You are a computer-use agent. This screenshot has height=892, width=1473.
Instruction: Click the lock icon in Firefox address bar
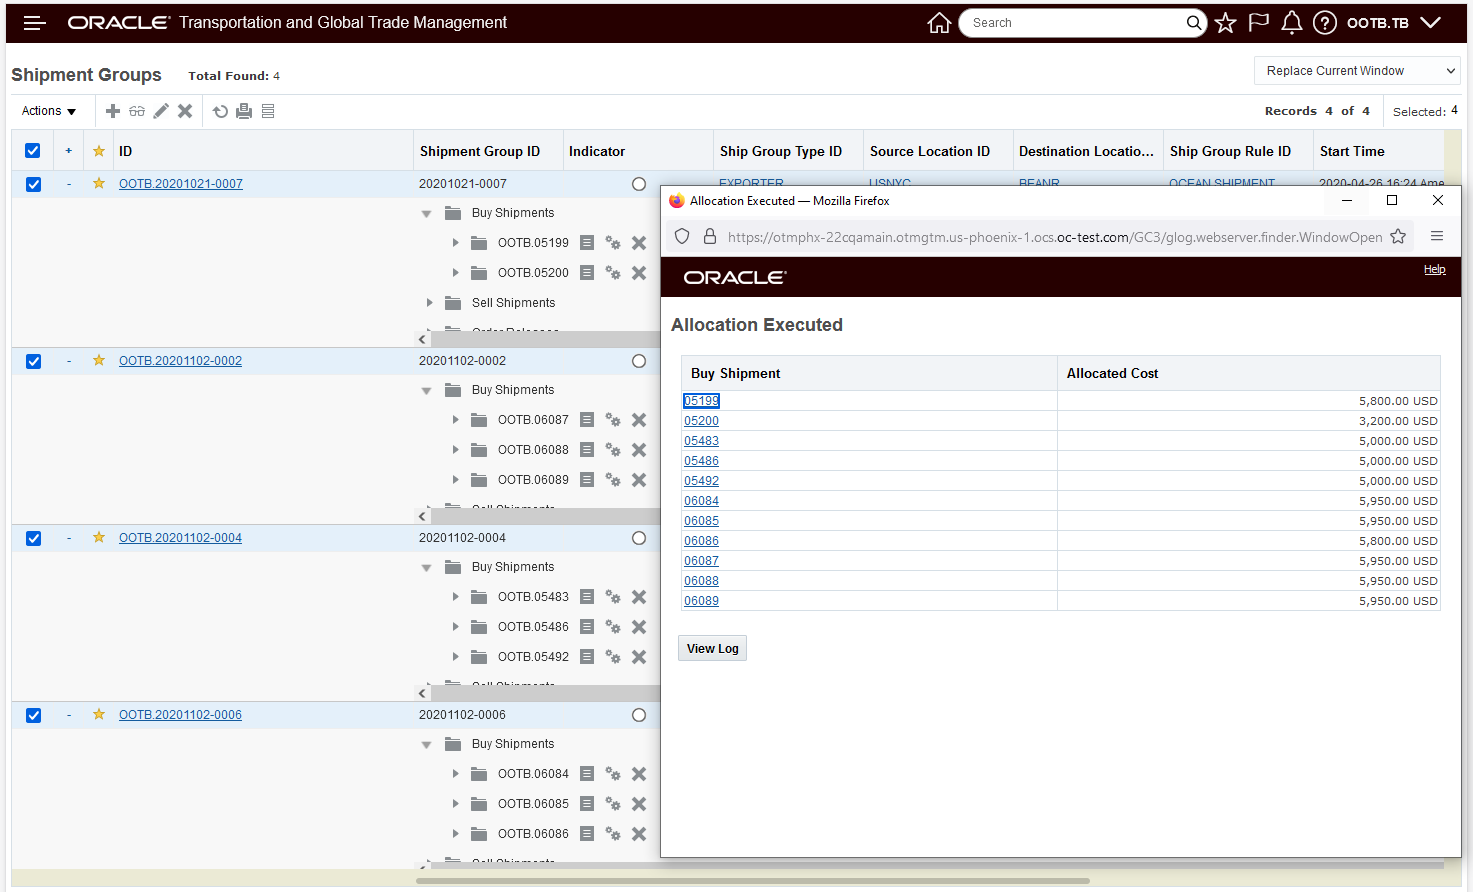[x=710, y=237]
